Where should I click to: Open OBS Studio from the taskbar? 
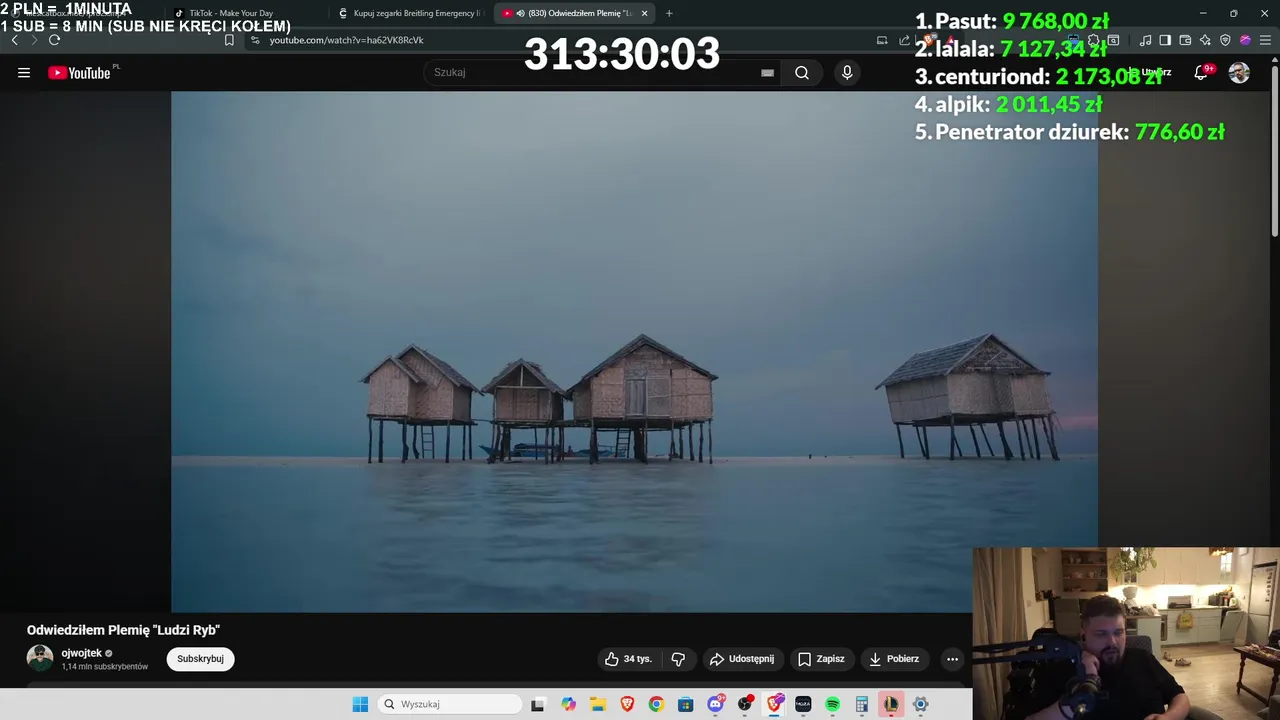click(745, 704)
